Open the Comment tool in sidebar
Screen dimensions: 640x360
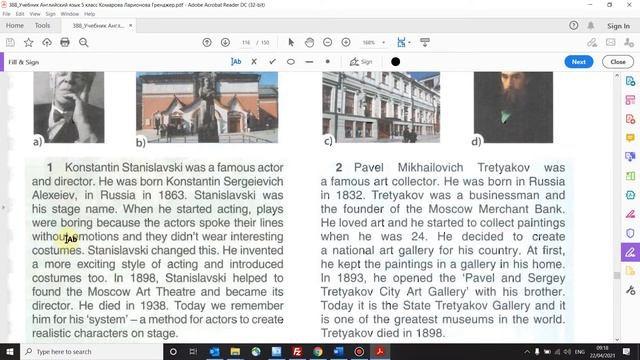630,138
